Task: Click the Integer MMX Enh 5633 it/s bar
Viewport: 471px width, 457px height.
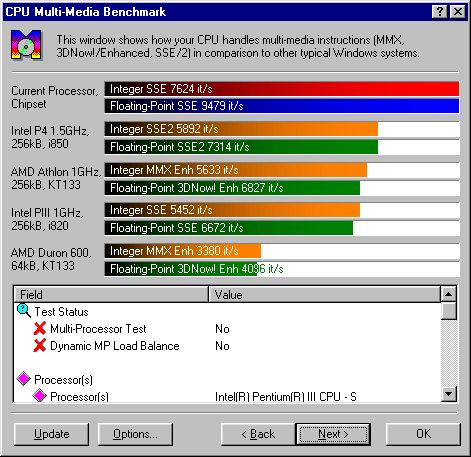Action: click(x=236, y=170)
